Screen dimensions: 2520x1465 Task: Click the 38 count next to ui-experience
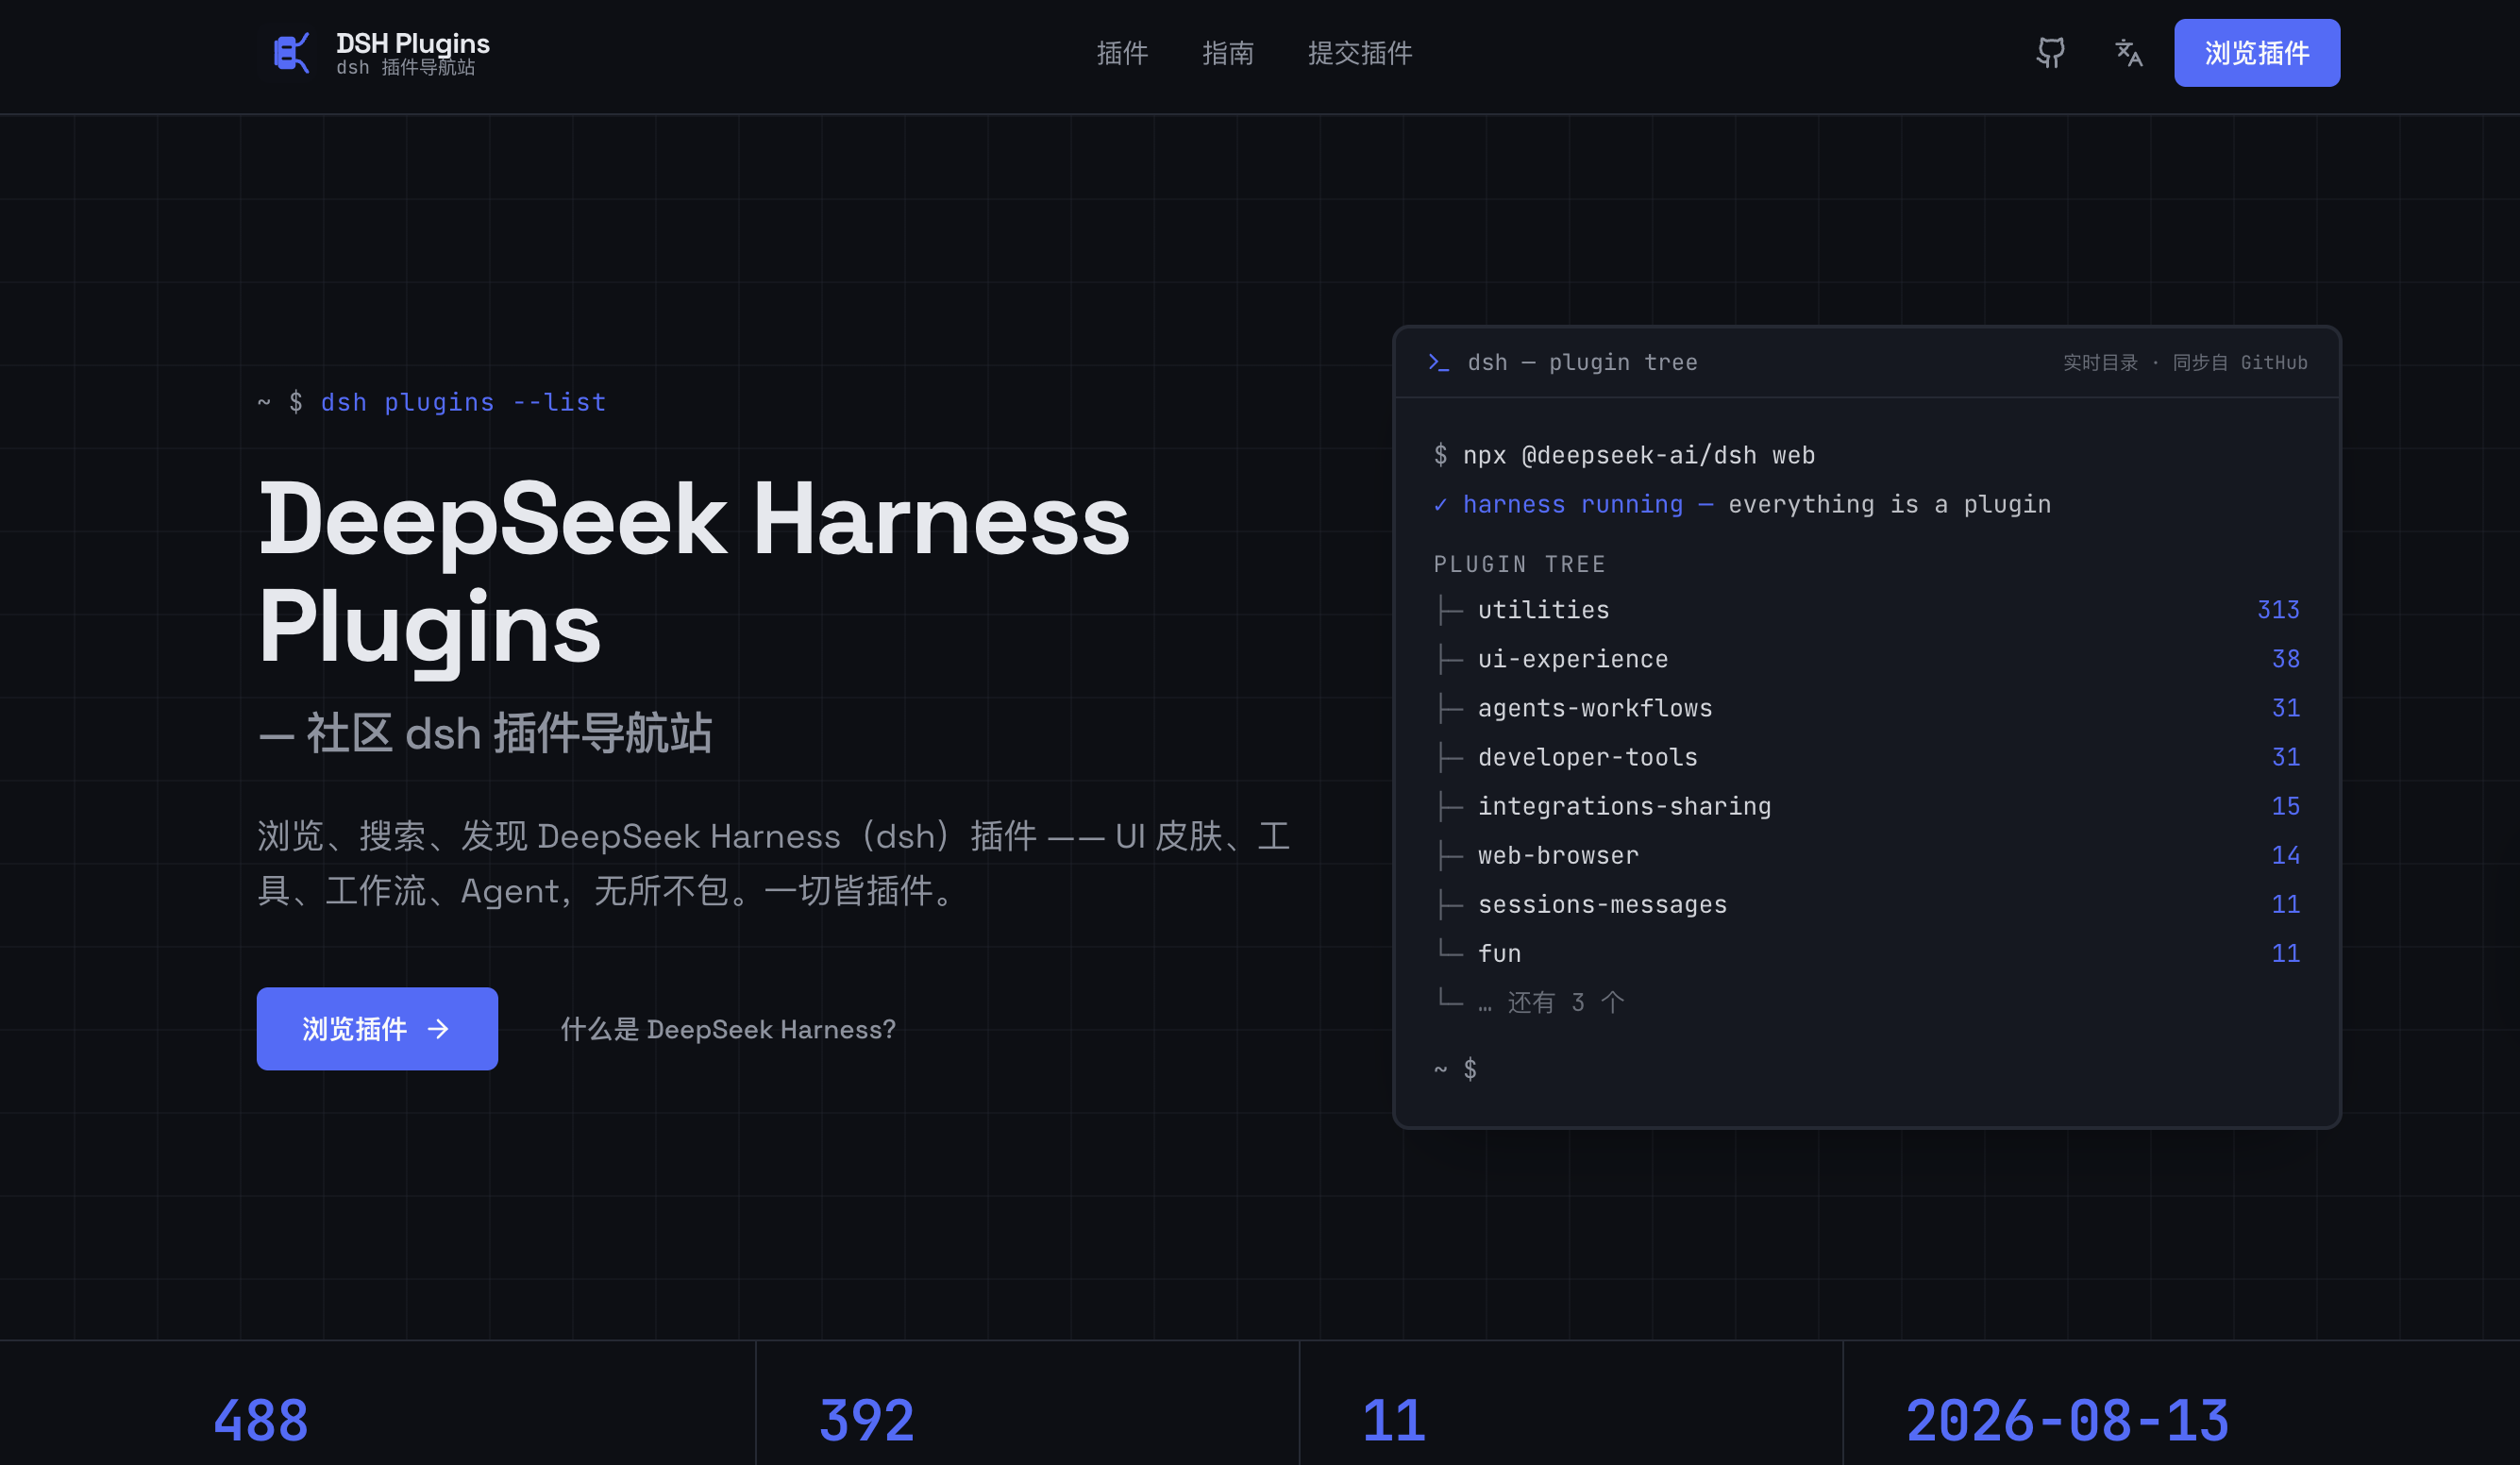2285,659
